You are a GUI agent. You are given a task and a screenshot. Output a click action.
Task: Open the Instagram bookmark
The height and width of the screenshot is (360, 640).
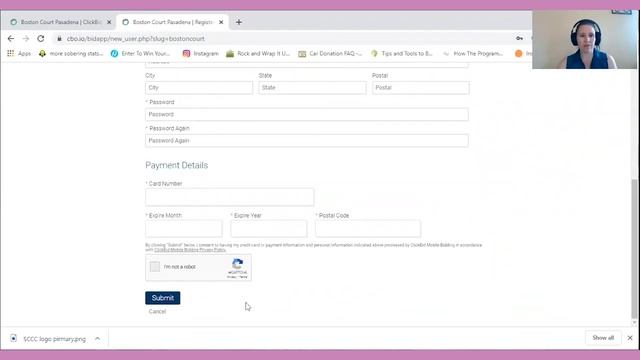coord(200,53)
